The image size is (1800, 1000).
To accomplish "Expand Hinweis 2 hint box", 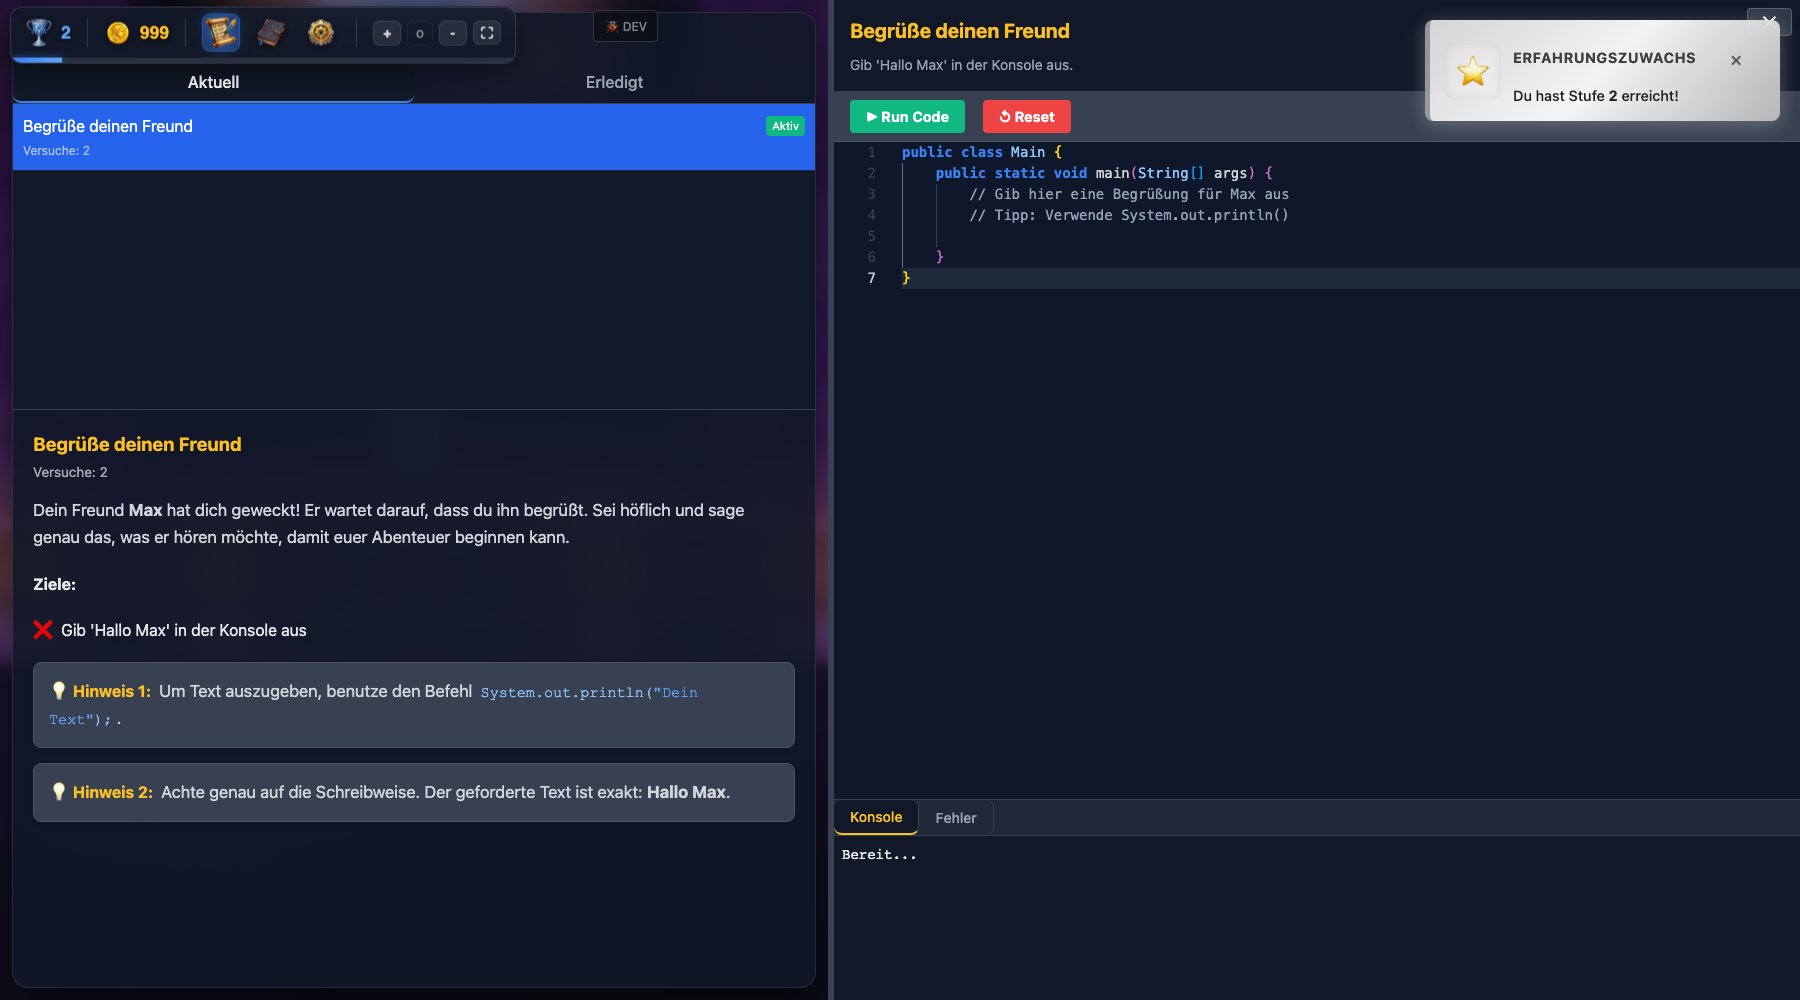I will pyautogui.click(x=414, y=792).
